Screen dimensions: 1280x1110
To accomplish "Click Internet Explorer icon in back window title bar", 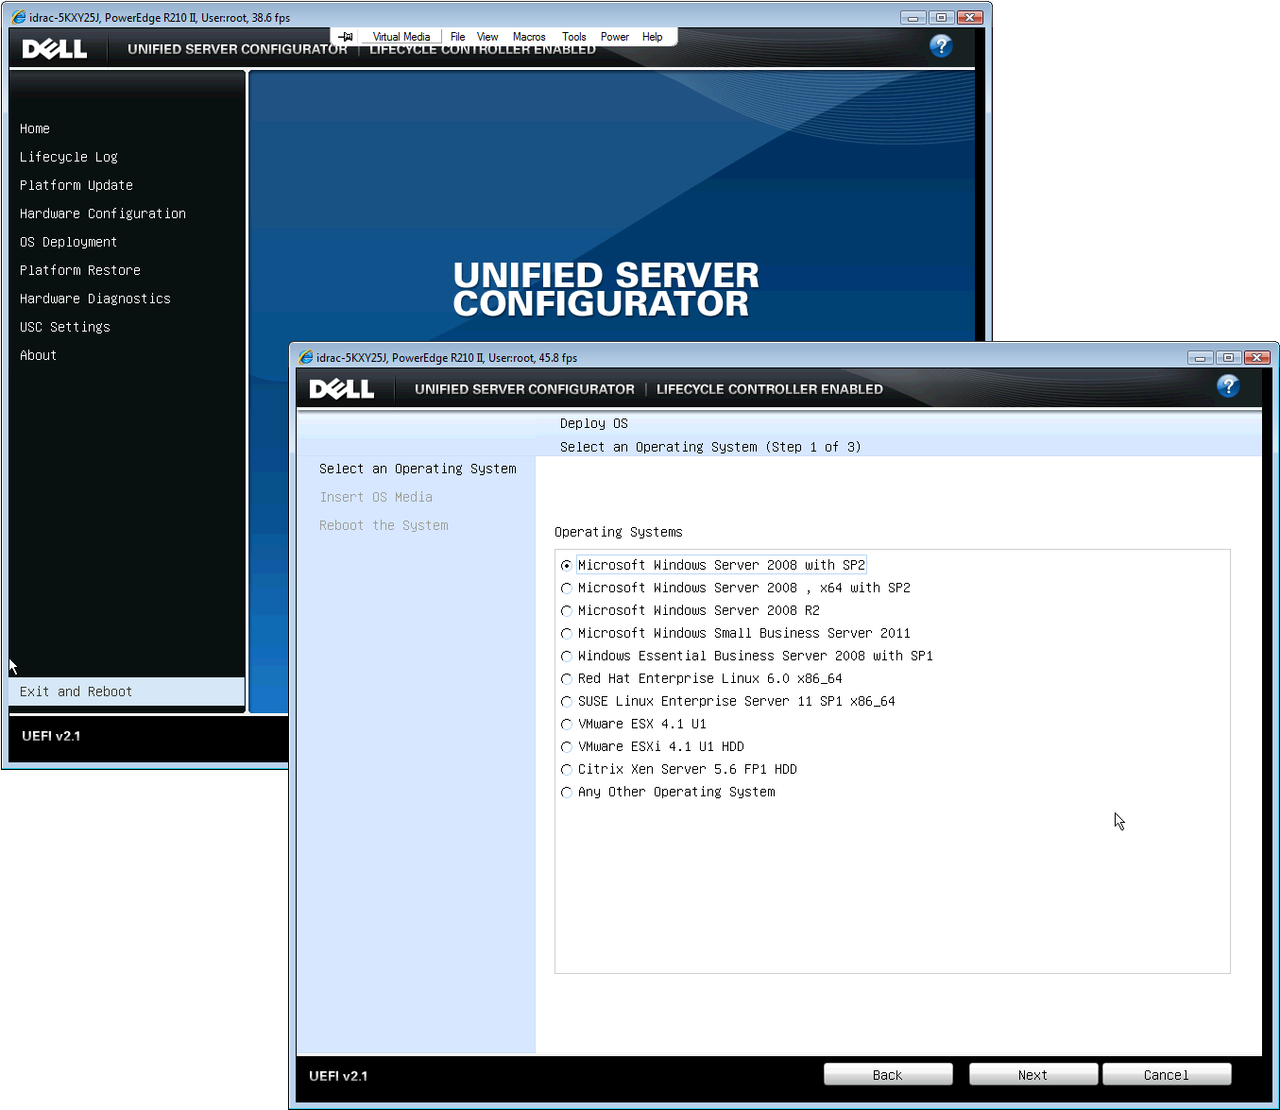I will tap(19, 17).
